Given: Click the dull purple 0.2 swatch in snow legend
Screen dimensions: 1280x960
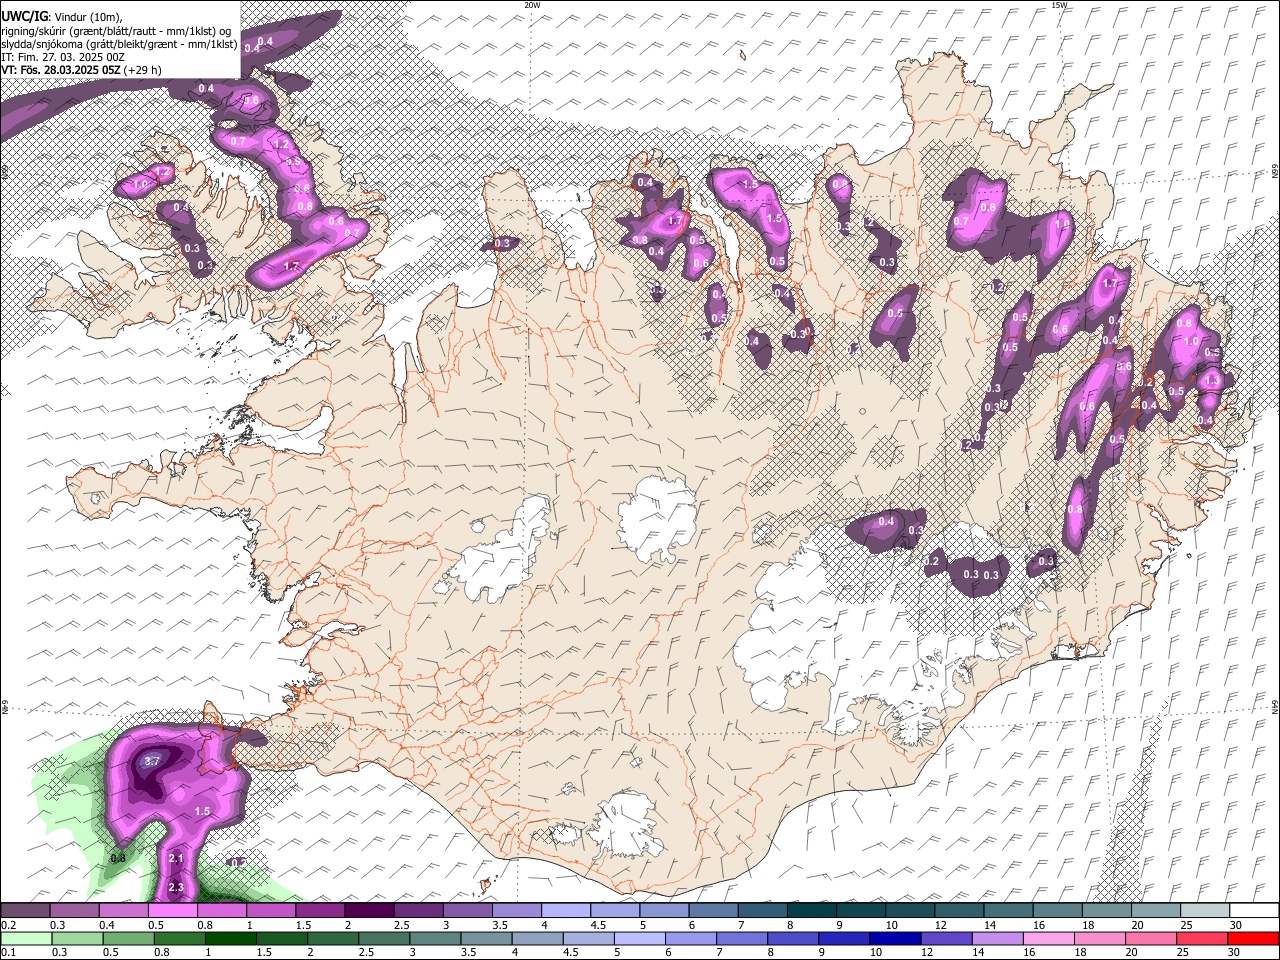Looking at the screenshot, I should (x=25, y=910).
